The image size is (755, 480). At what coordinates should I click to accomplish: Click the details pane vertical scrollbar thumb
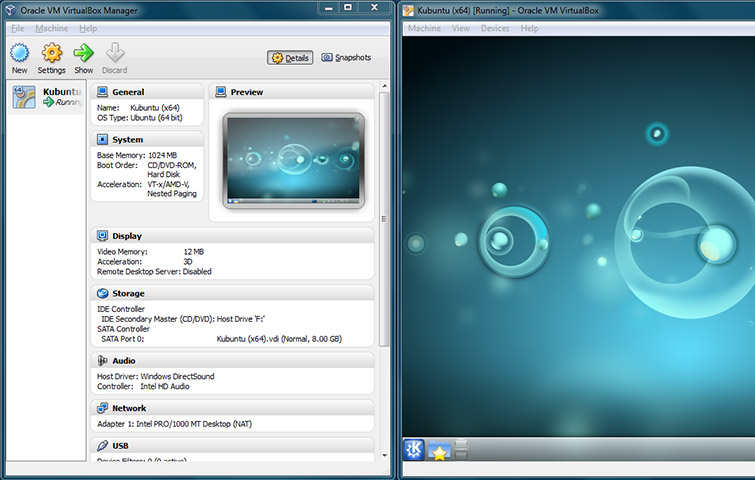click(x=384, y=219)
